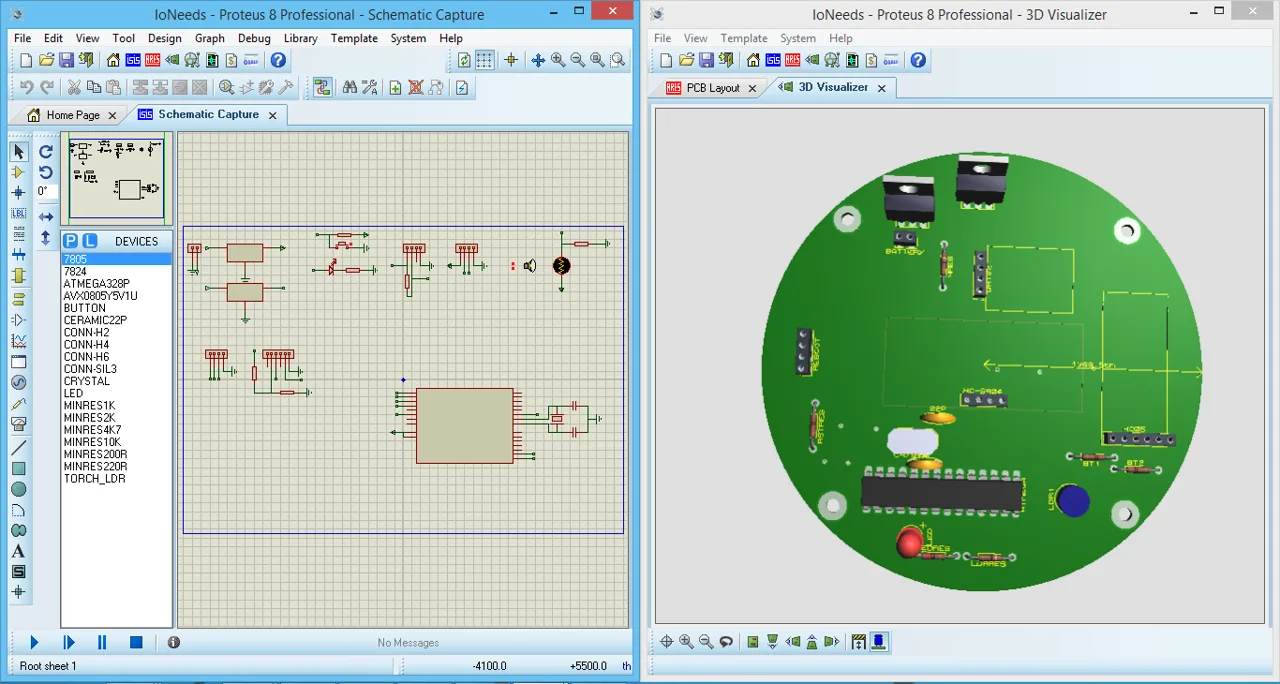
Task: Activate Component Mode in the schematic toolbar
Action: click(x=18, y=171)
